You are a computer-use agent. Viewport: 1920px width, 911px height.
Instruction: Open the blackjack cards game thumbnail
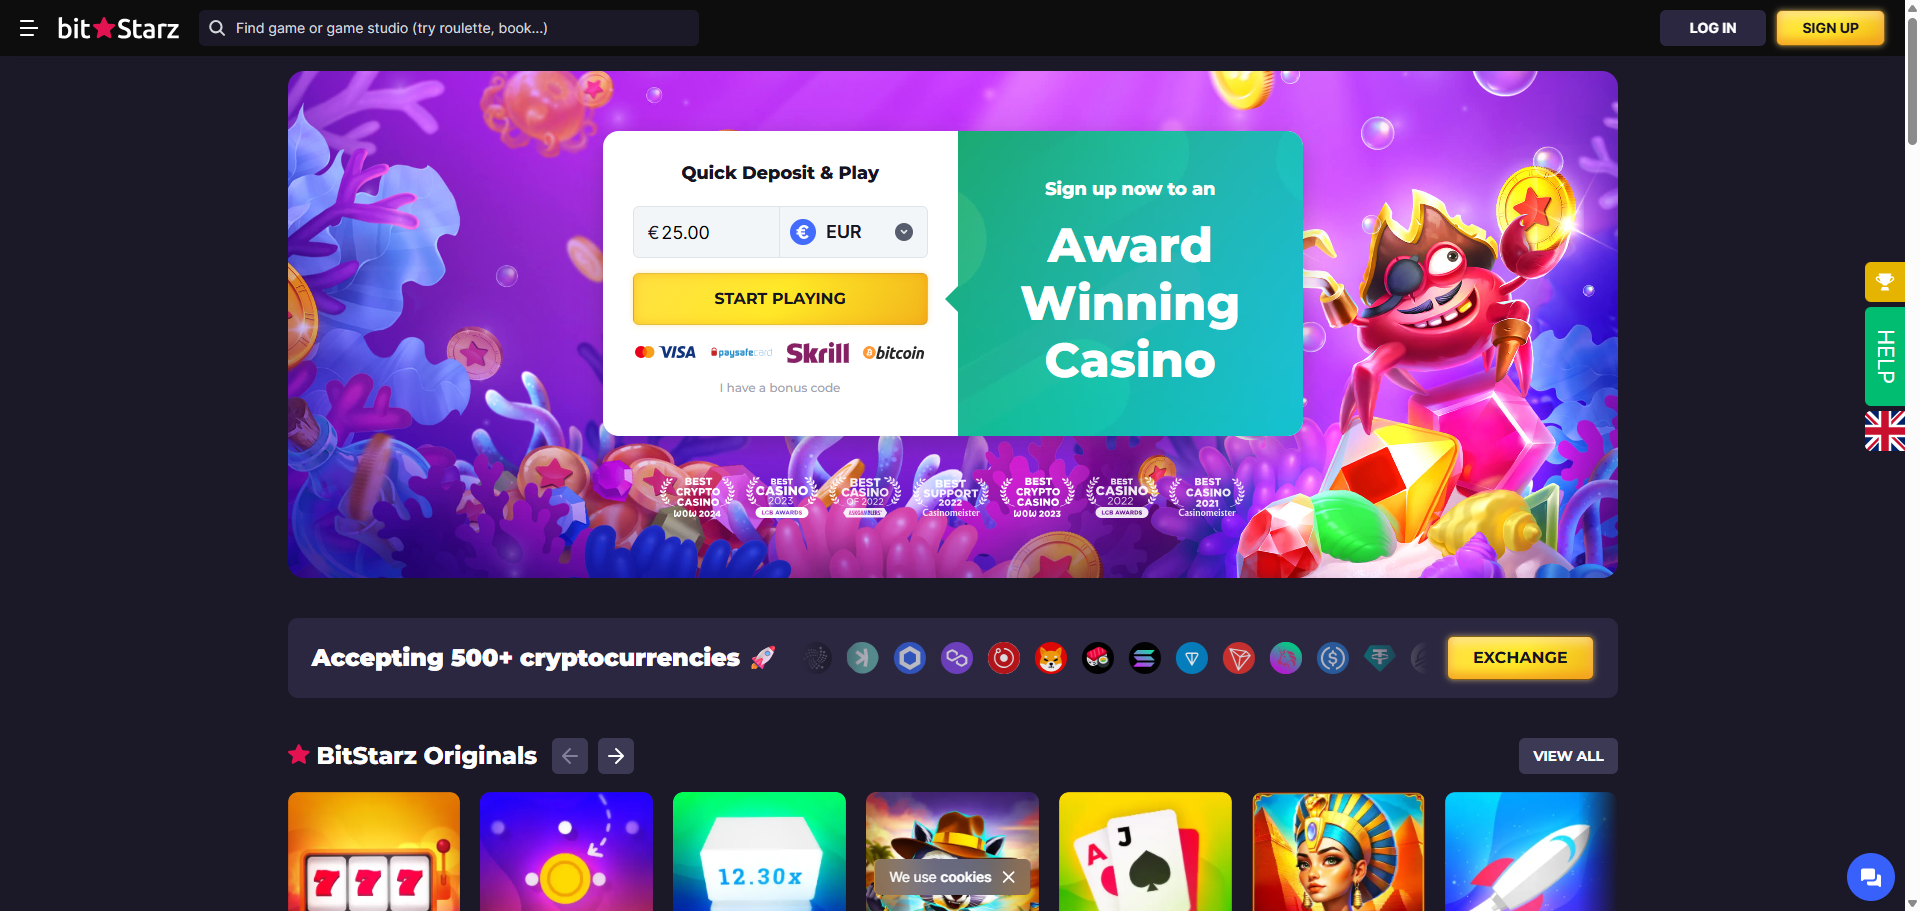[x=1145, y=852]
